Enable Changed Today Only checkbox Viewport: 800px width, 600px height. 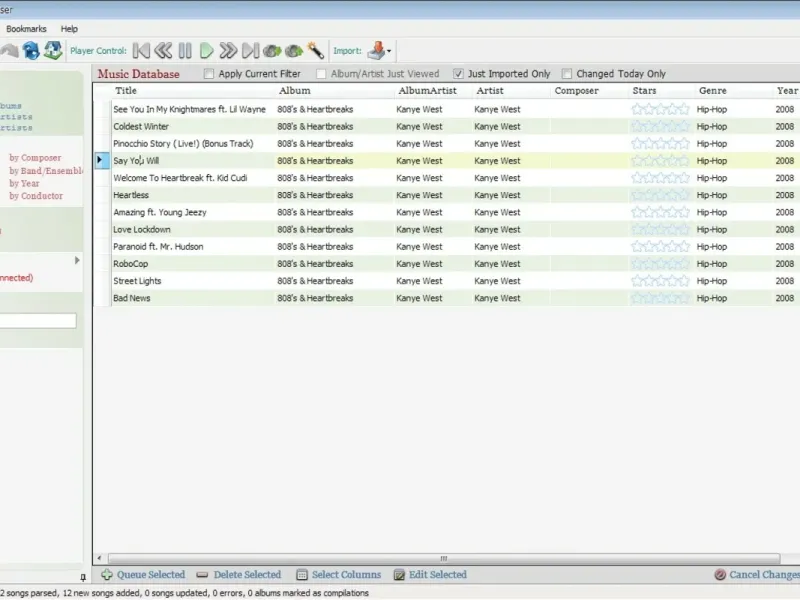pyautogui.click(x=567, y=74)
